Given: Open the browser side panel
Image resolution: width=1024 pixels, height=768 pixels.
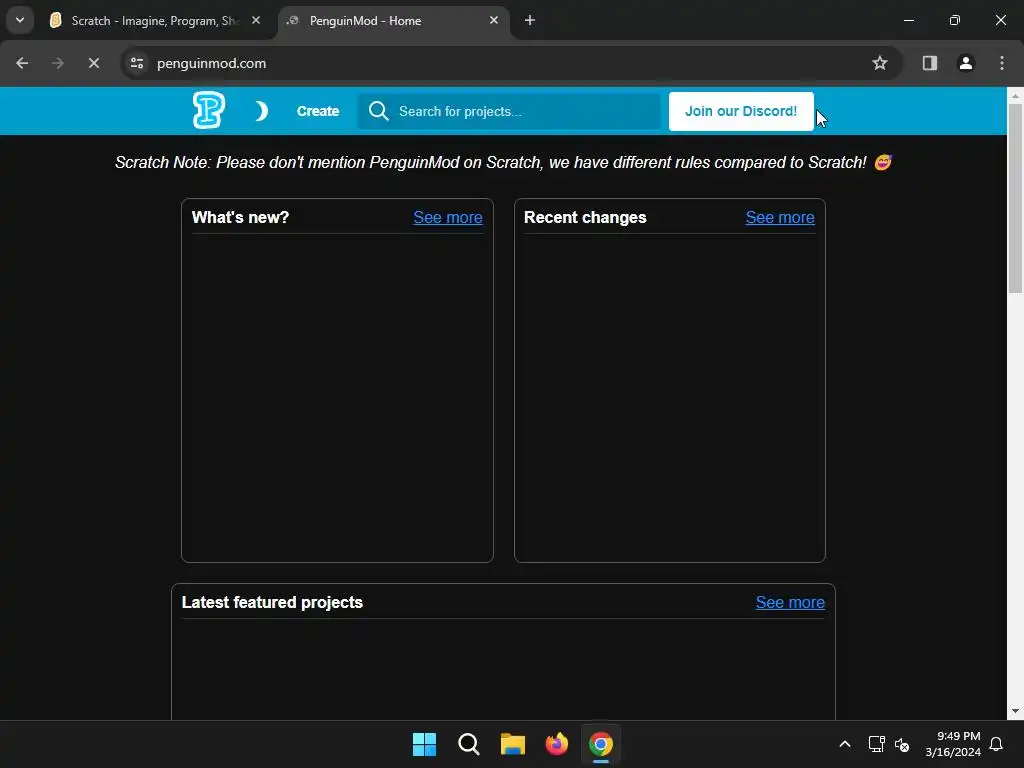Looking at the screenshot, I should 929,63.
